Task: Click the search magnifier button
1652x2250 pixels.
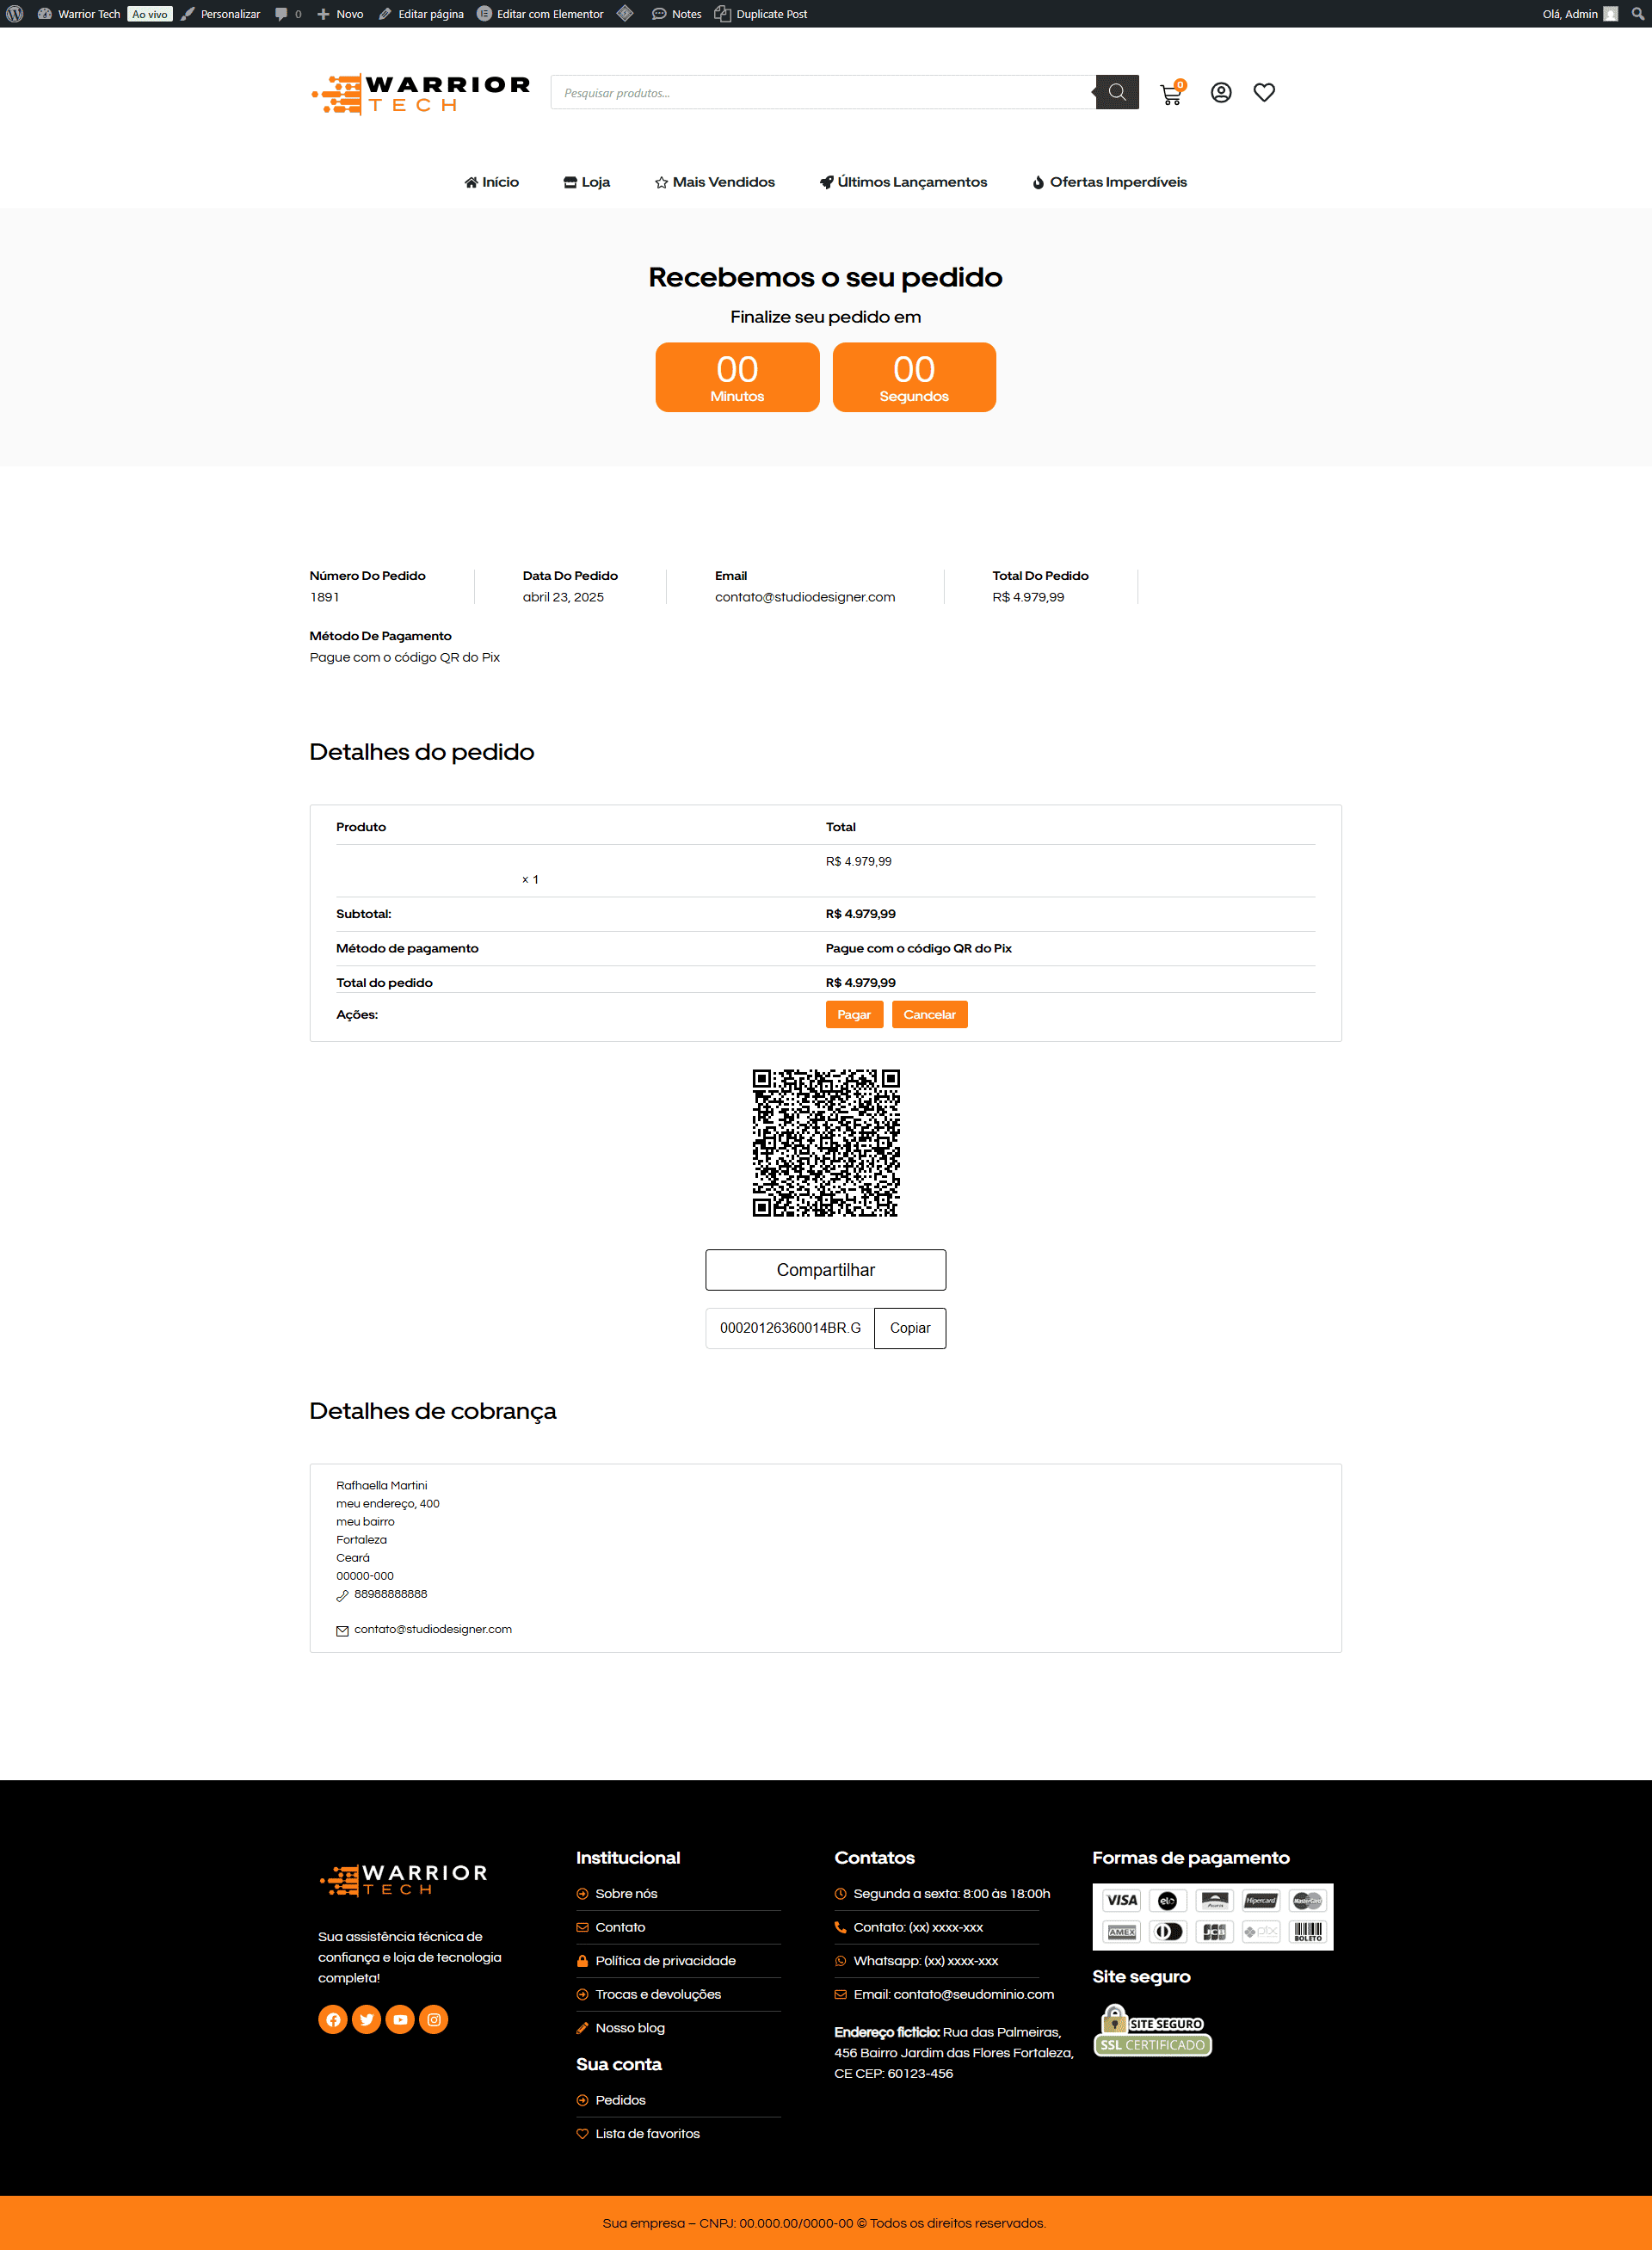Action: (x=1117, y=93)
